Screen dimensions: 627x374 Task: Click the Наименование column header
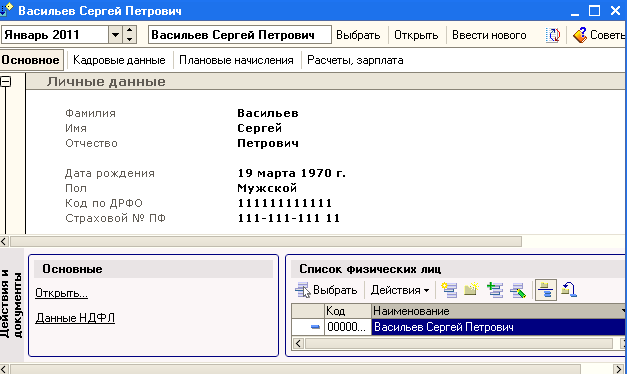point(499,311)
